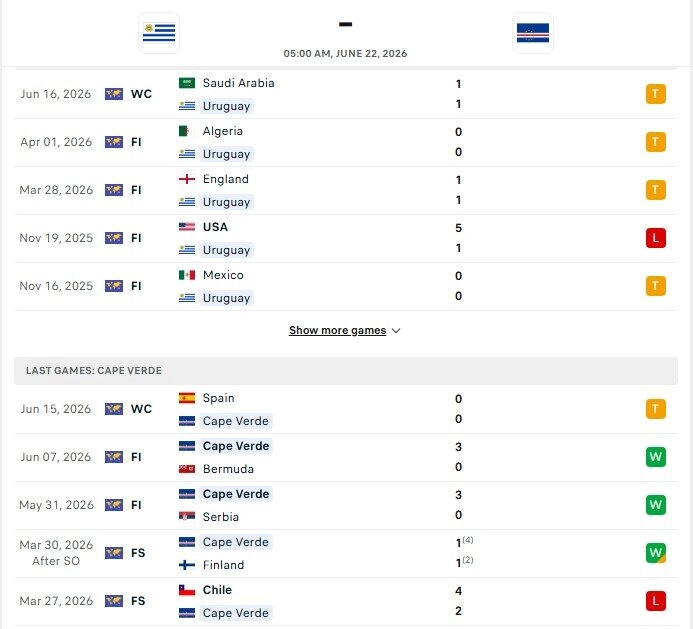Click the W badge for the Finland shootout match
The image size is (693, 629).
[655, 553]
